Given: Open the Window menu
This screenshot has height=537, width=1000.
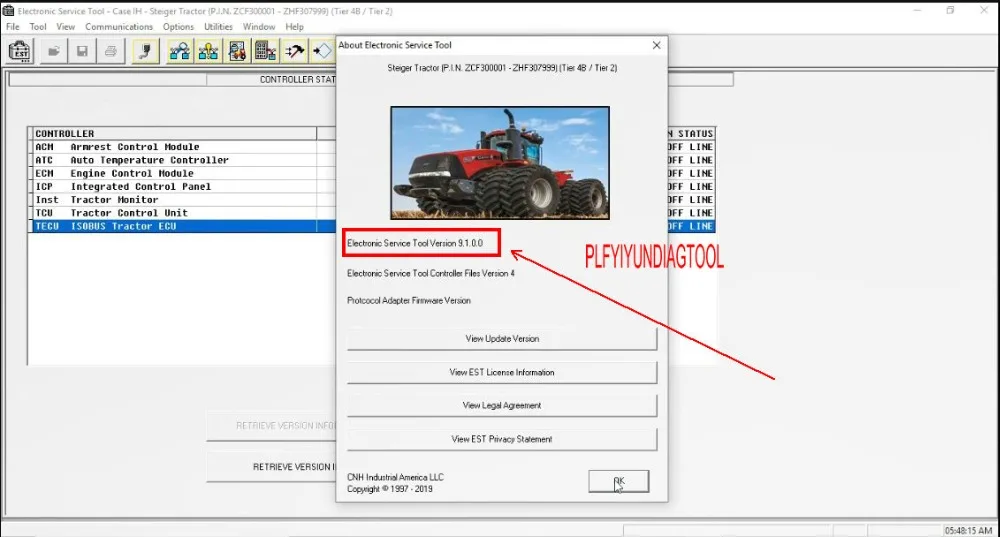Looking at the screenshot, I should [x=258, y=27].
